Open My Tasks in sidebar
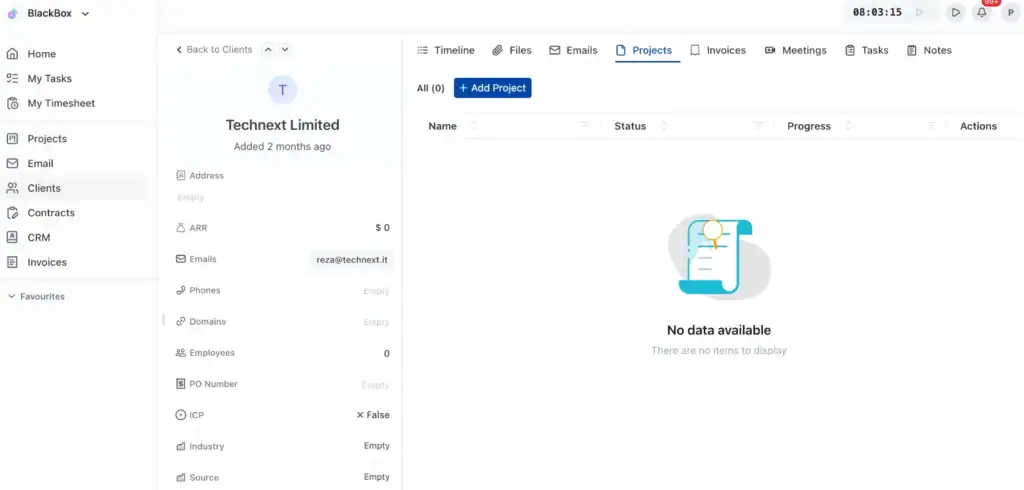This screenshot has height=490, width=1024. coord(49,78)
